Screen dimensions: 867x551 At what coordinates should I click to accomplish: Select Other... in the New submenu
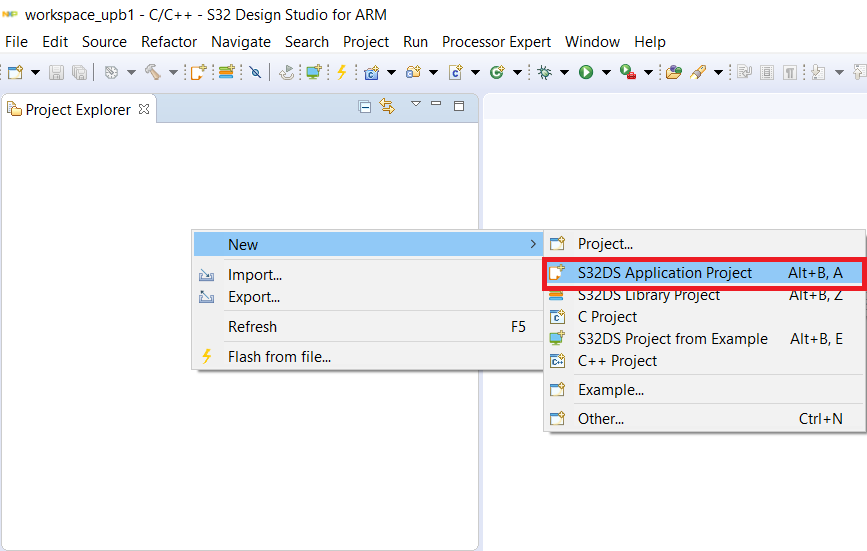click(x=703, y=419)
